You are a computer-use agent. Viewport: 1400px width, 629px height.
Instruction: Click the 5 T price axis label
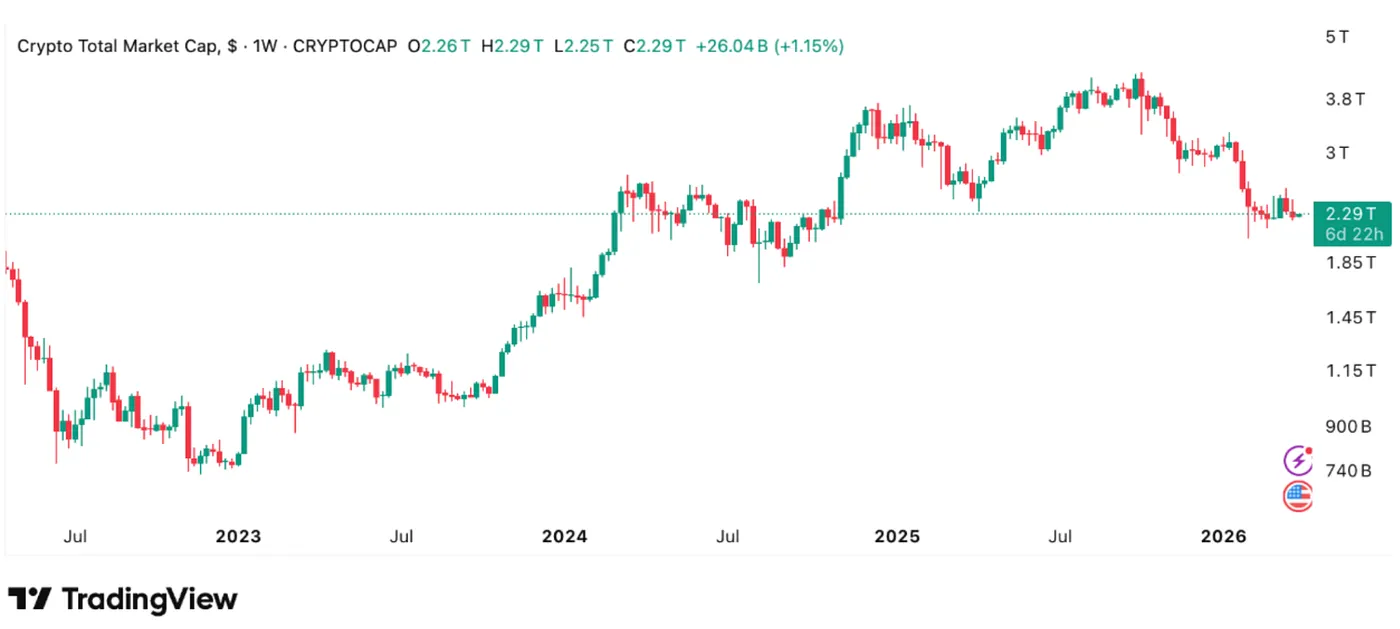tap(1337, 37)
